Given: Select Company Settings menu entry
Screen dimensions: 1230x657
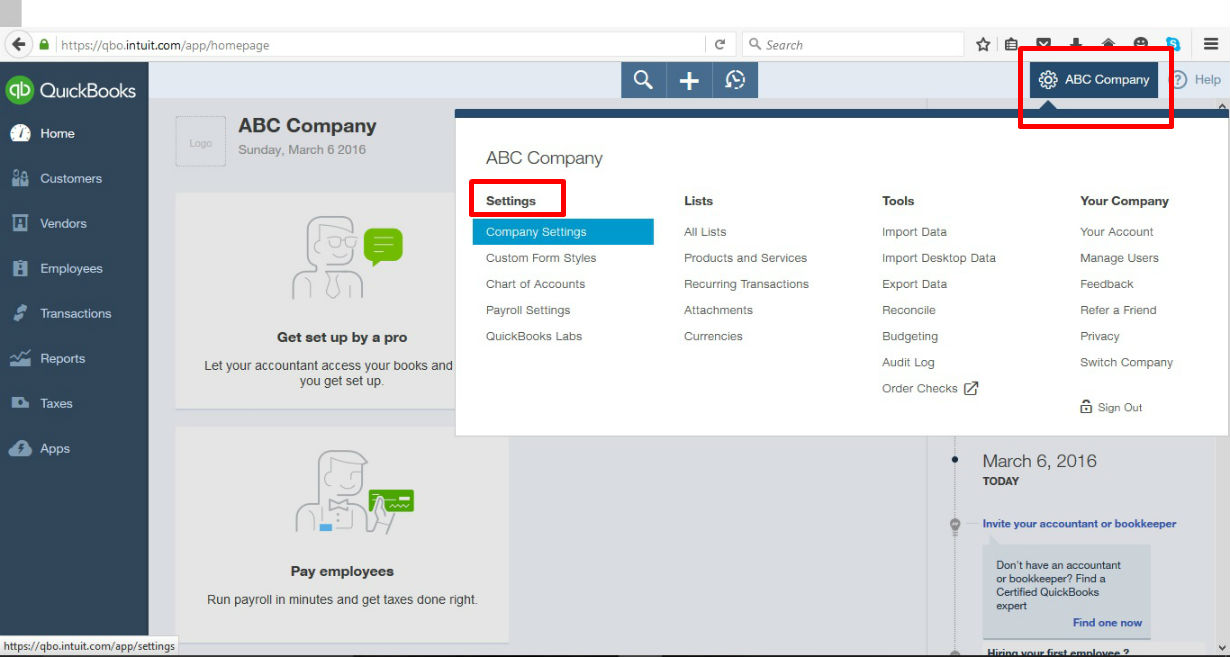Looking at the screenshot, I should point(563,232).
